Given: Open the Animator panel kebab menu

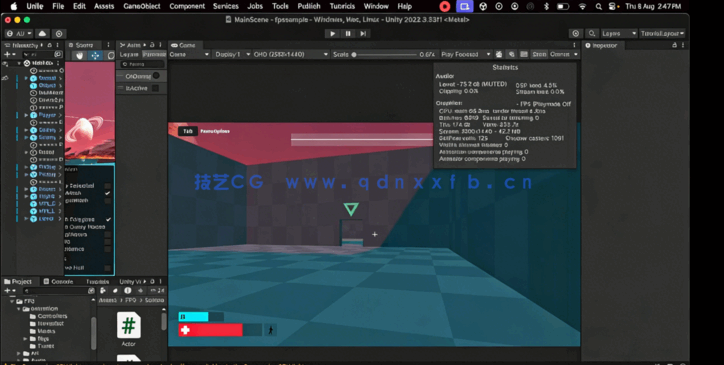Looking at the screenshot, I should [x=160, y=45].
